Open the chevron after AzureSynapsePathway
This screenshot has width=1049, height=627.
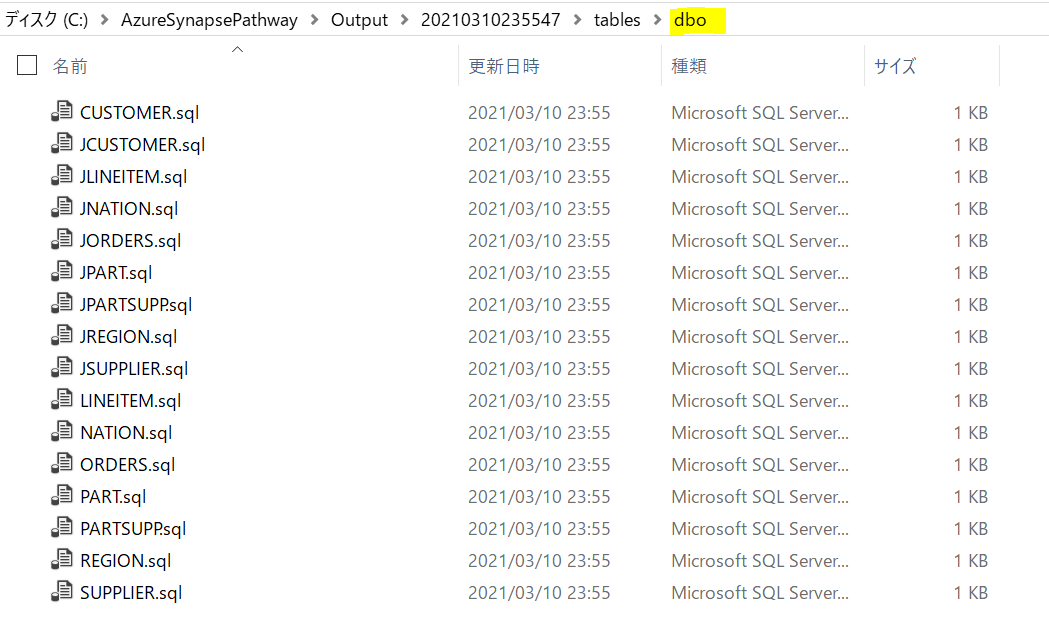coord(314,20)
